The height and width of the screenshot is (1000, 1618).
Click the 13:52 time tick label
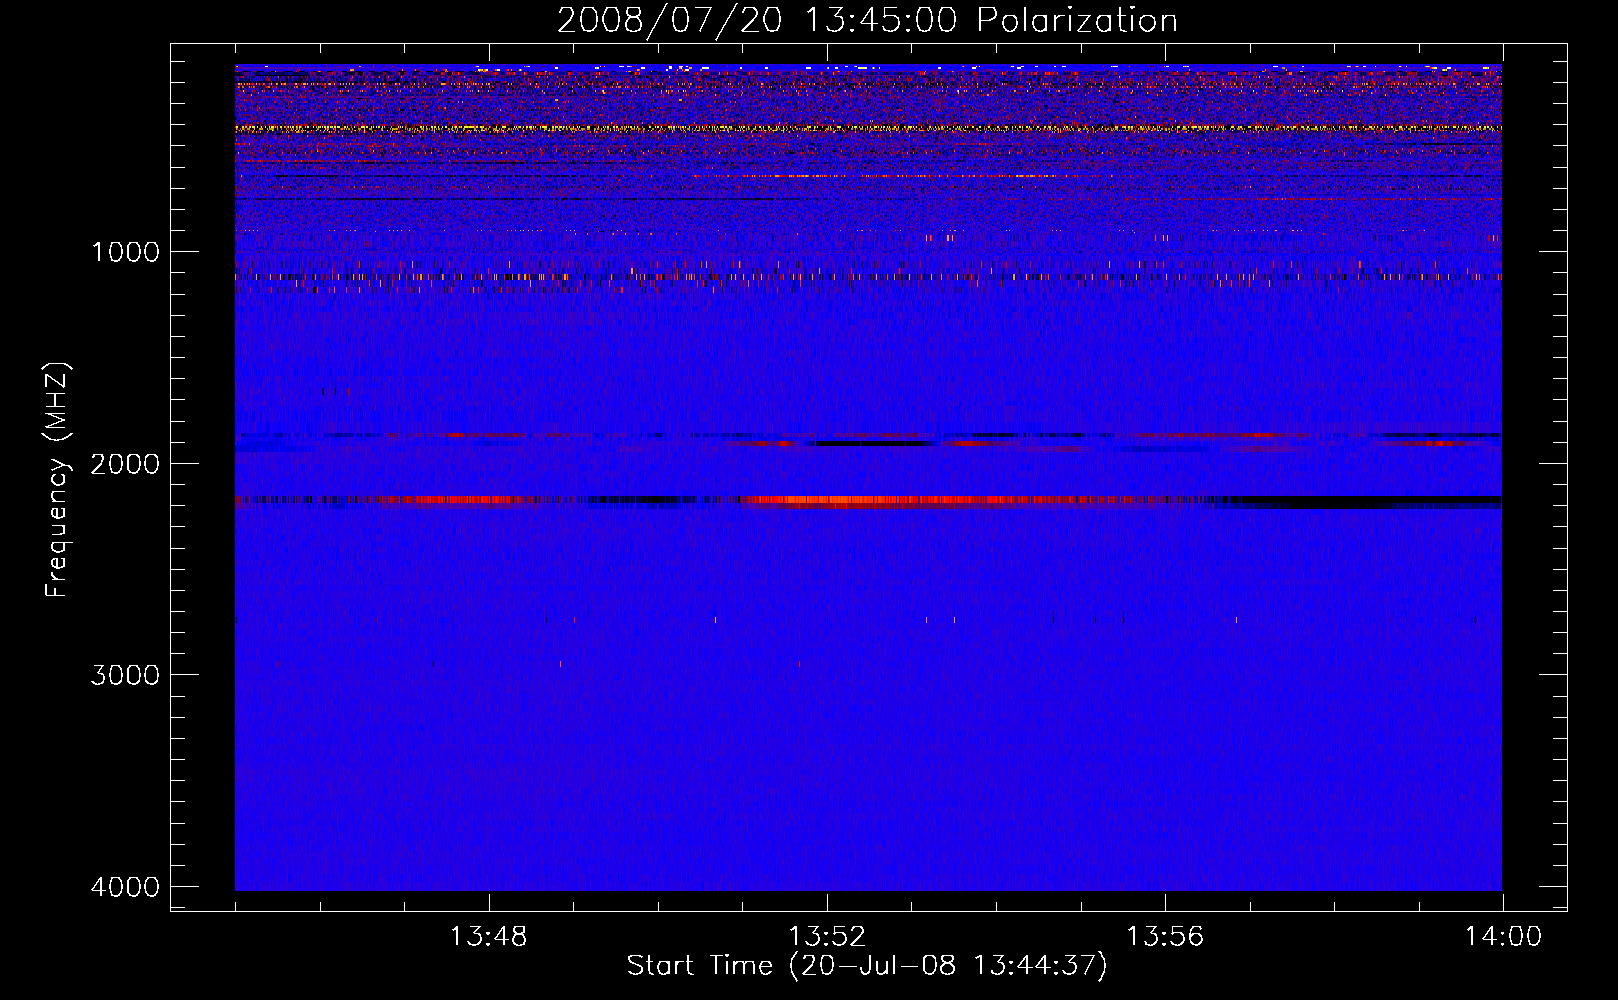pos(827,937)
